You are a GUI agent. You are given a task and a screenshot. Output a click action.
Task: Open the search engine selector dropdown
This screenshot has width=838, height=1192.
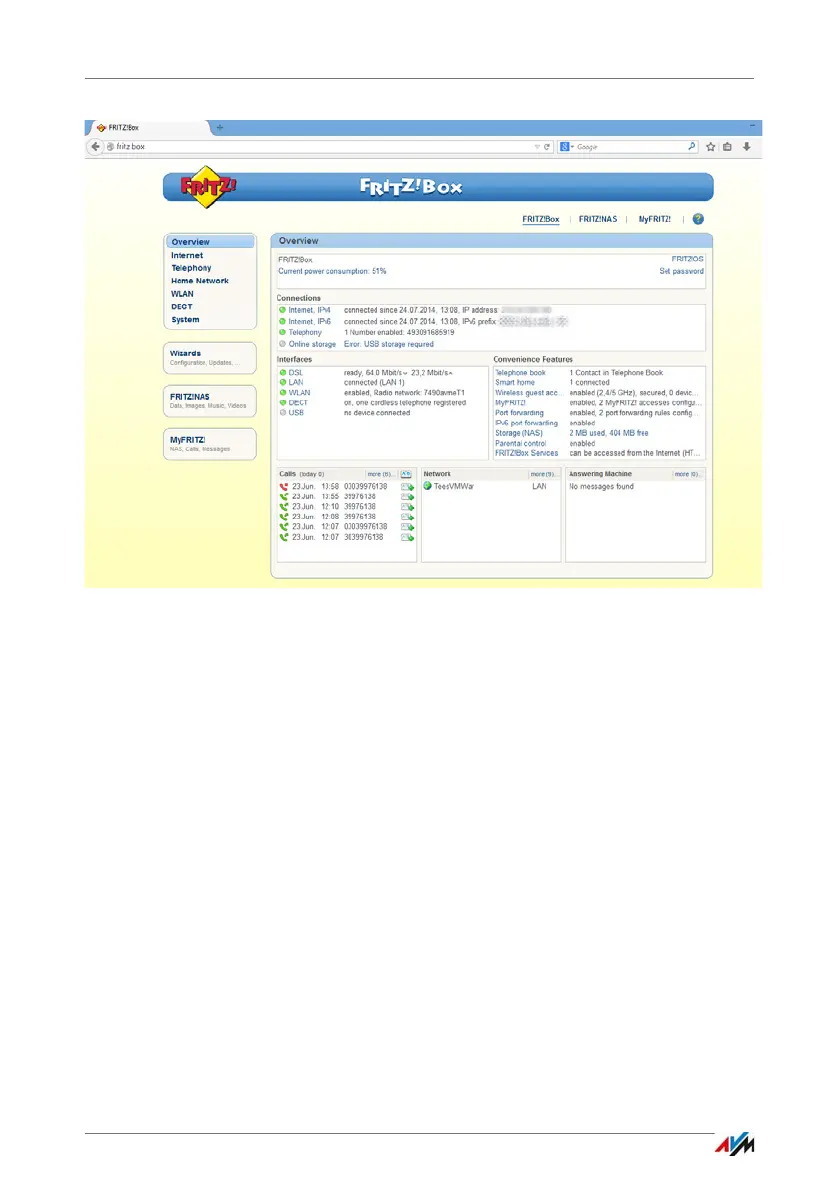(x=567, y=147)
